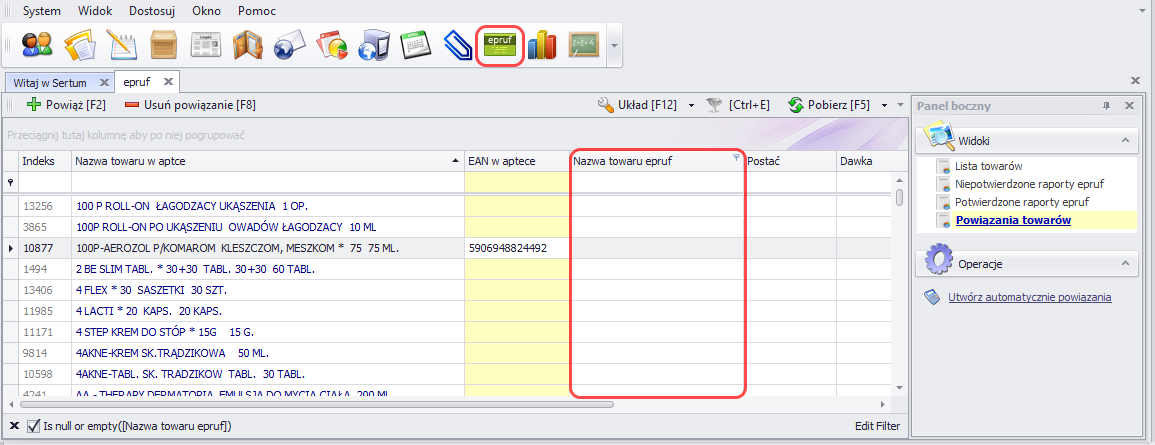This screenshot has width=1155, height=445.
Task: Click the wooden box warehouse icon
Action: click(163, 45)
